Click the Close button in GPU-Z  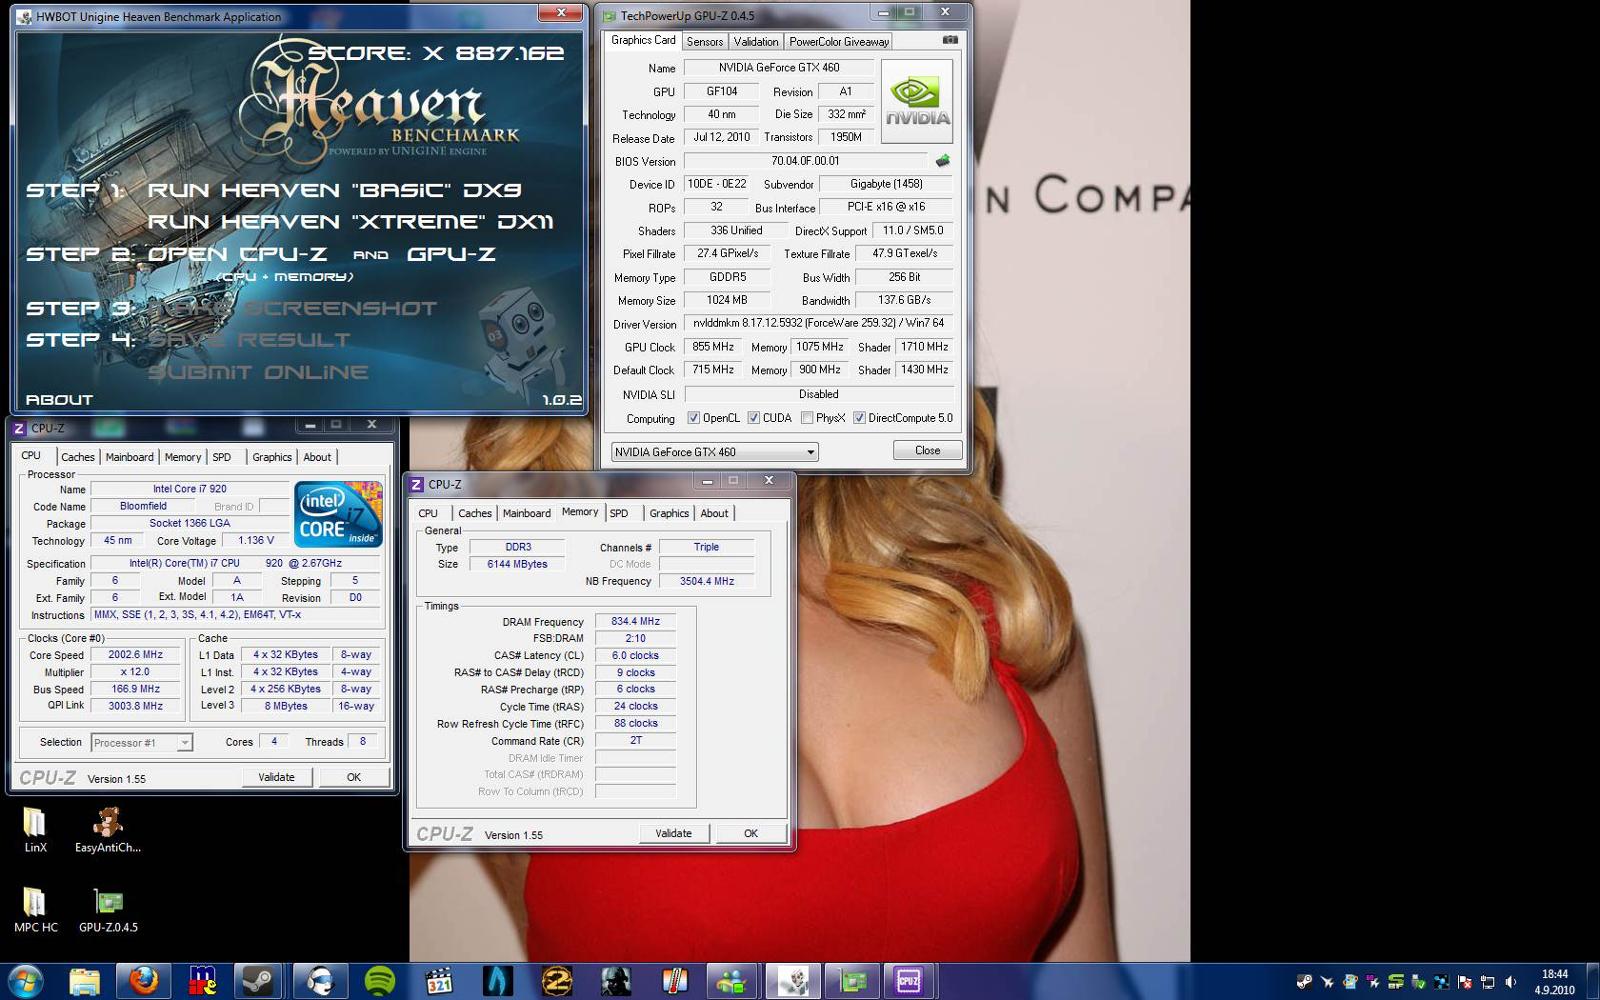[927, 450]
